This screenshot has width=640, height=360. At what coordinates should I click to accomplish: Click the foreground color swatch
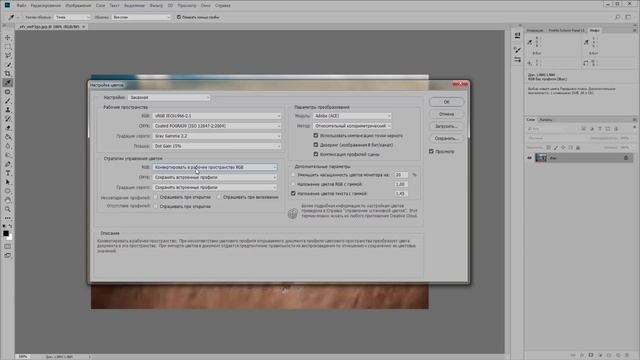pyautogui.click(x=6, y=233)
